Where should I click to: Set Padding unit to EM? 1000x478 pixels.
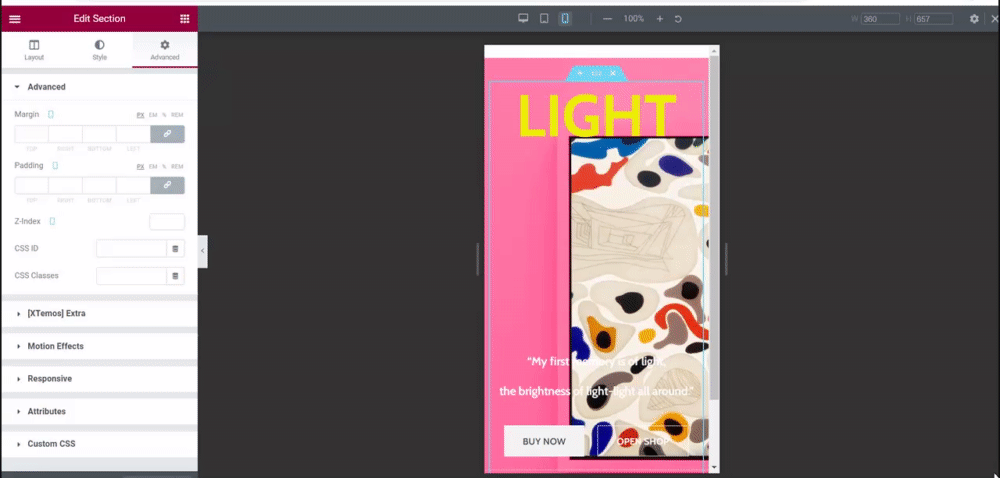[x=153, y=166]
